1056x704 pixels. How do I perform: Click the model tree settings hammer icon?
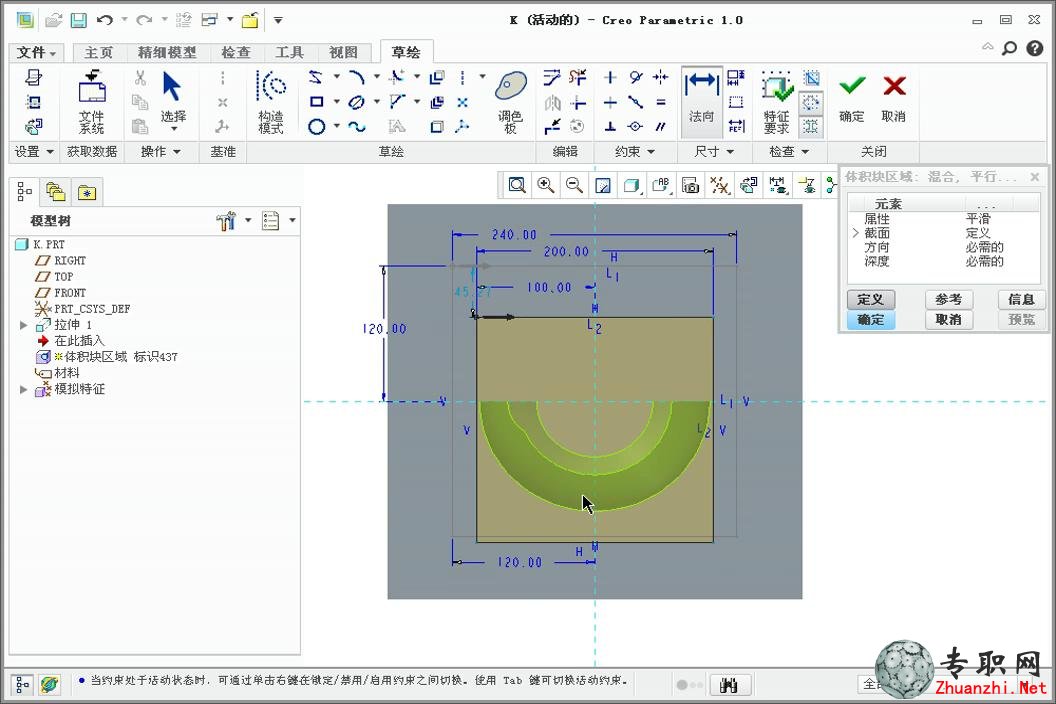[226, 220]
